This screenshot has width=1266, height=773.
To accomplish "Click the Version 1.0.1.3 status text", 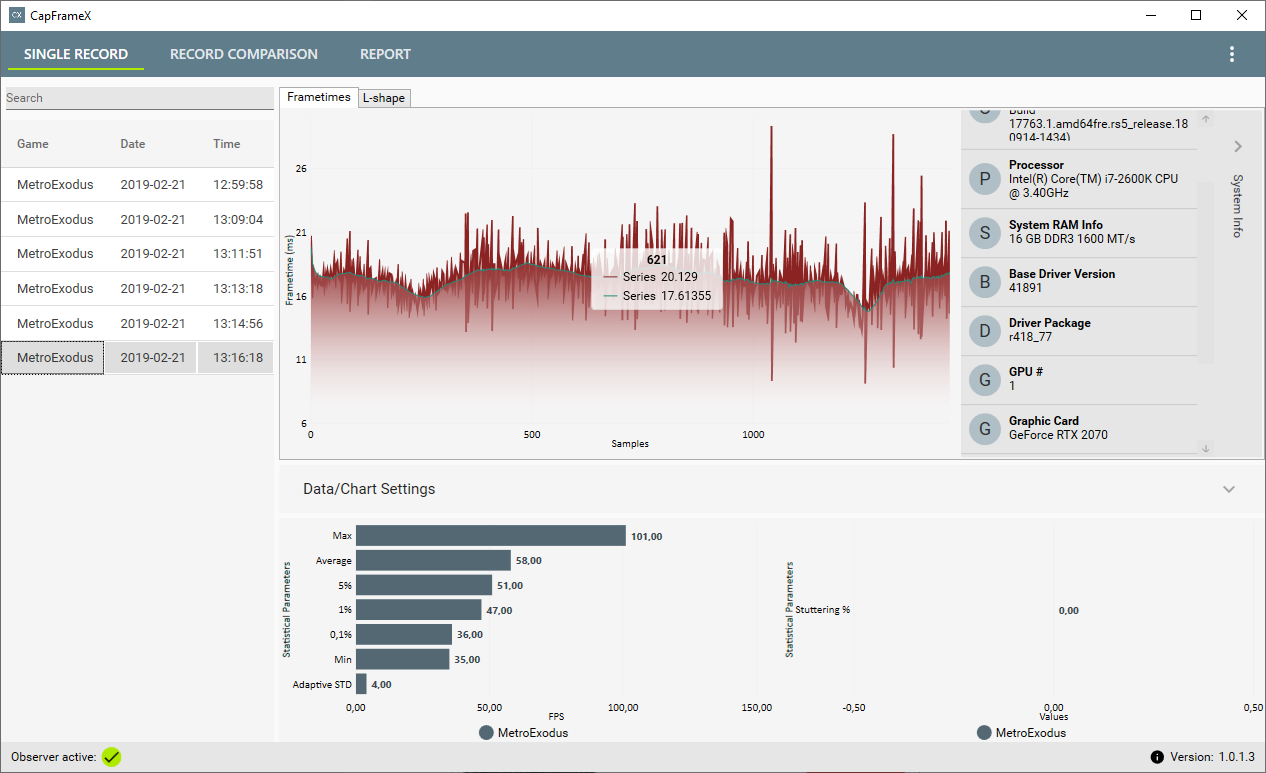I will 1212,757.
